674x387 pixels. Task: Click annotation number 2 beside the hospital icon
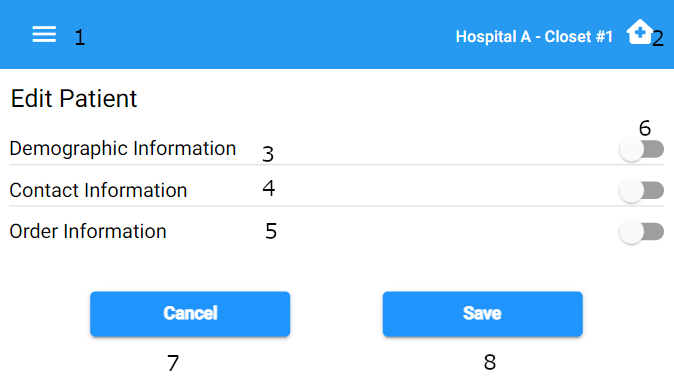coord(658,39)
